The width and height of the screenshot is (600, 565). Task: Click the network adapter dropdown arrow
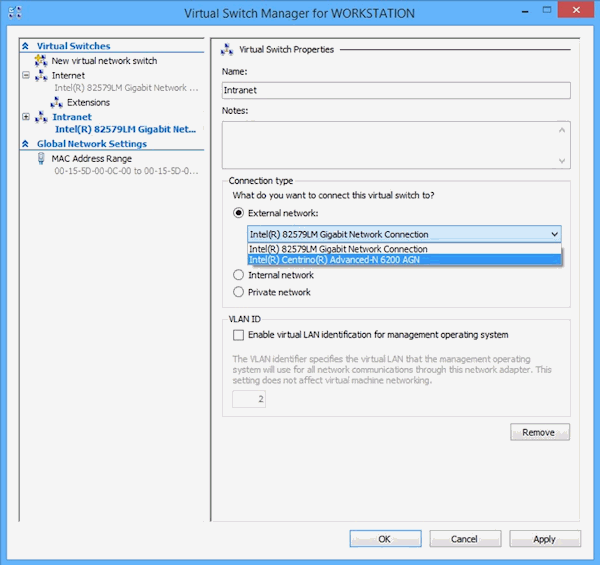554,234
